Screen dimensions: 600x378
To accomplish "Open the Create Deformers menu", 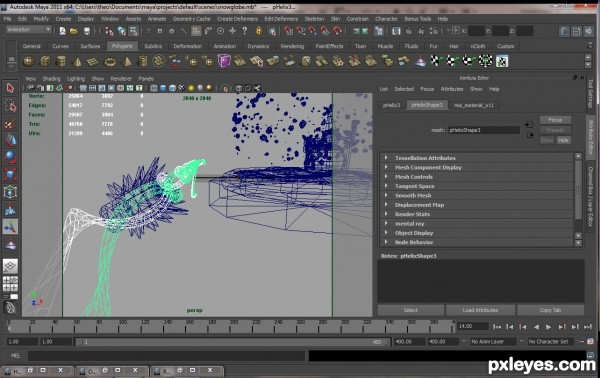I will click(x=237, y=19).
